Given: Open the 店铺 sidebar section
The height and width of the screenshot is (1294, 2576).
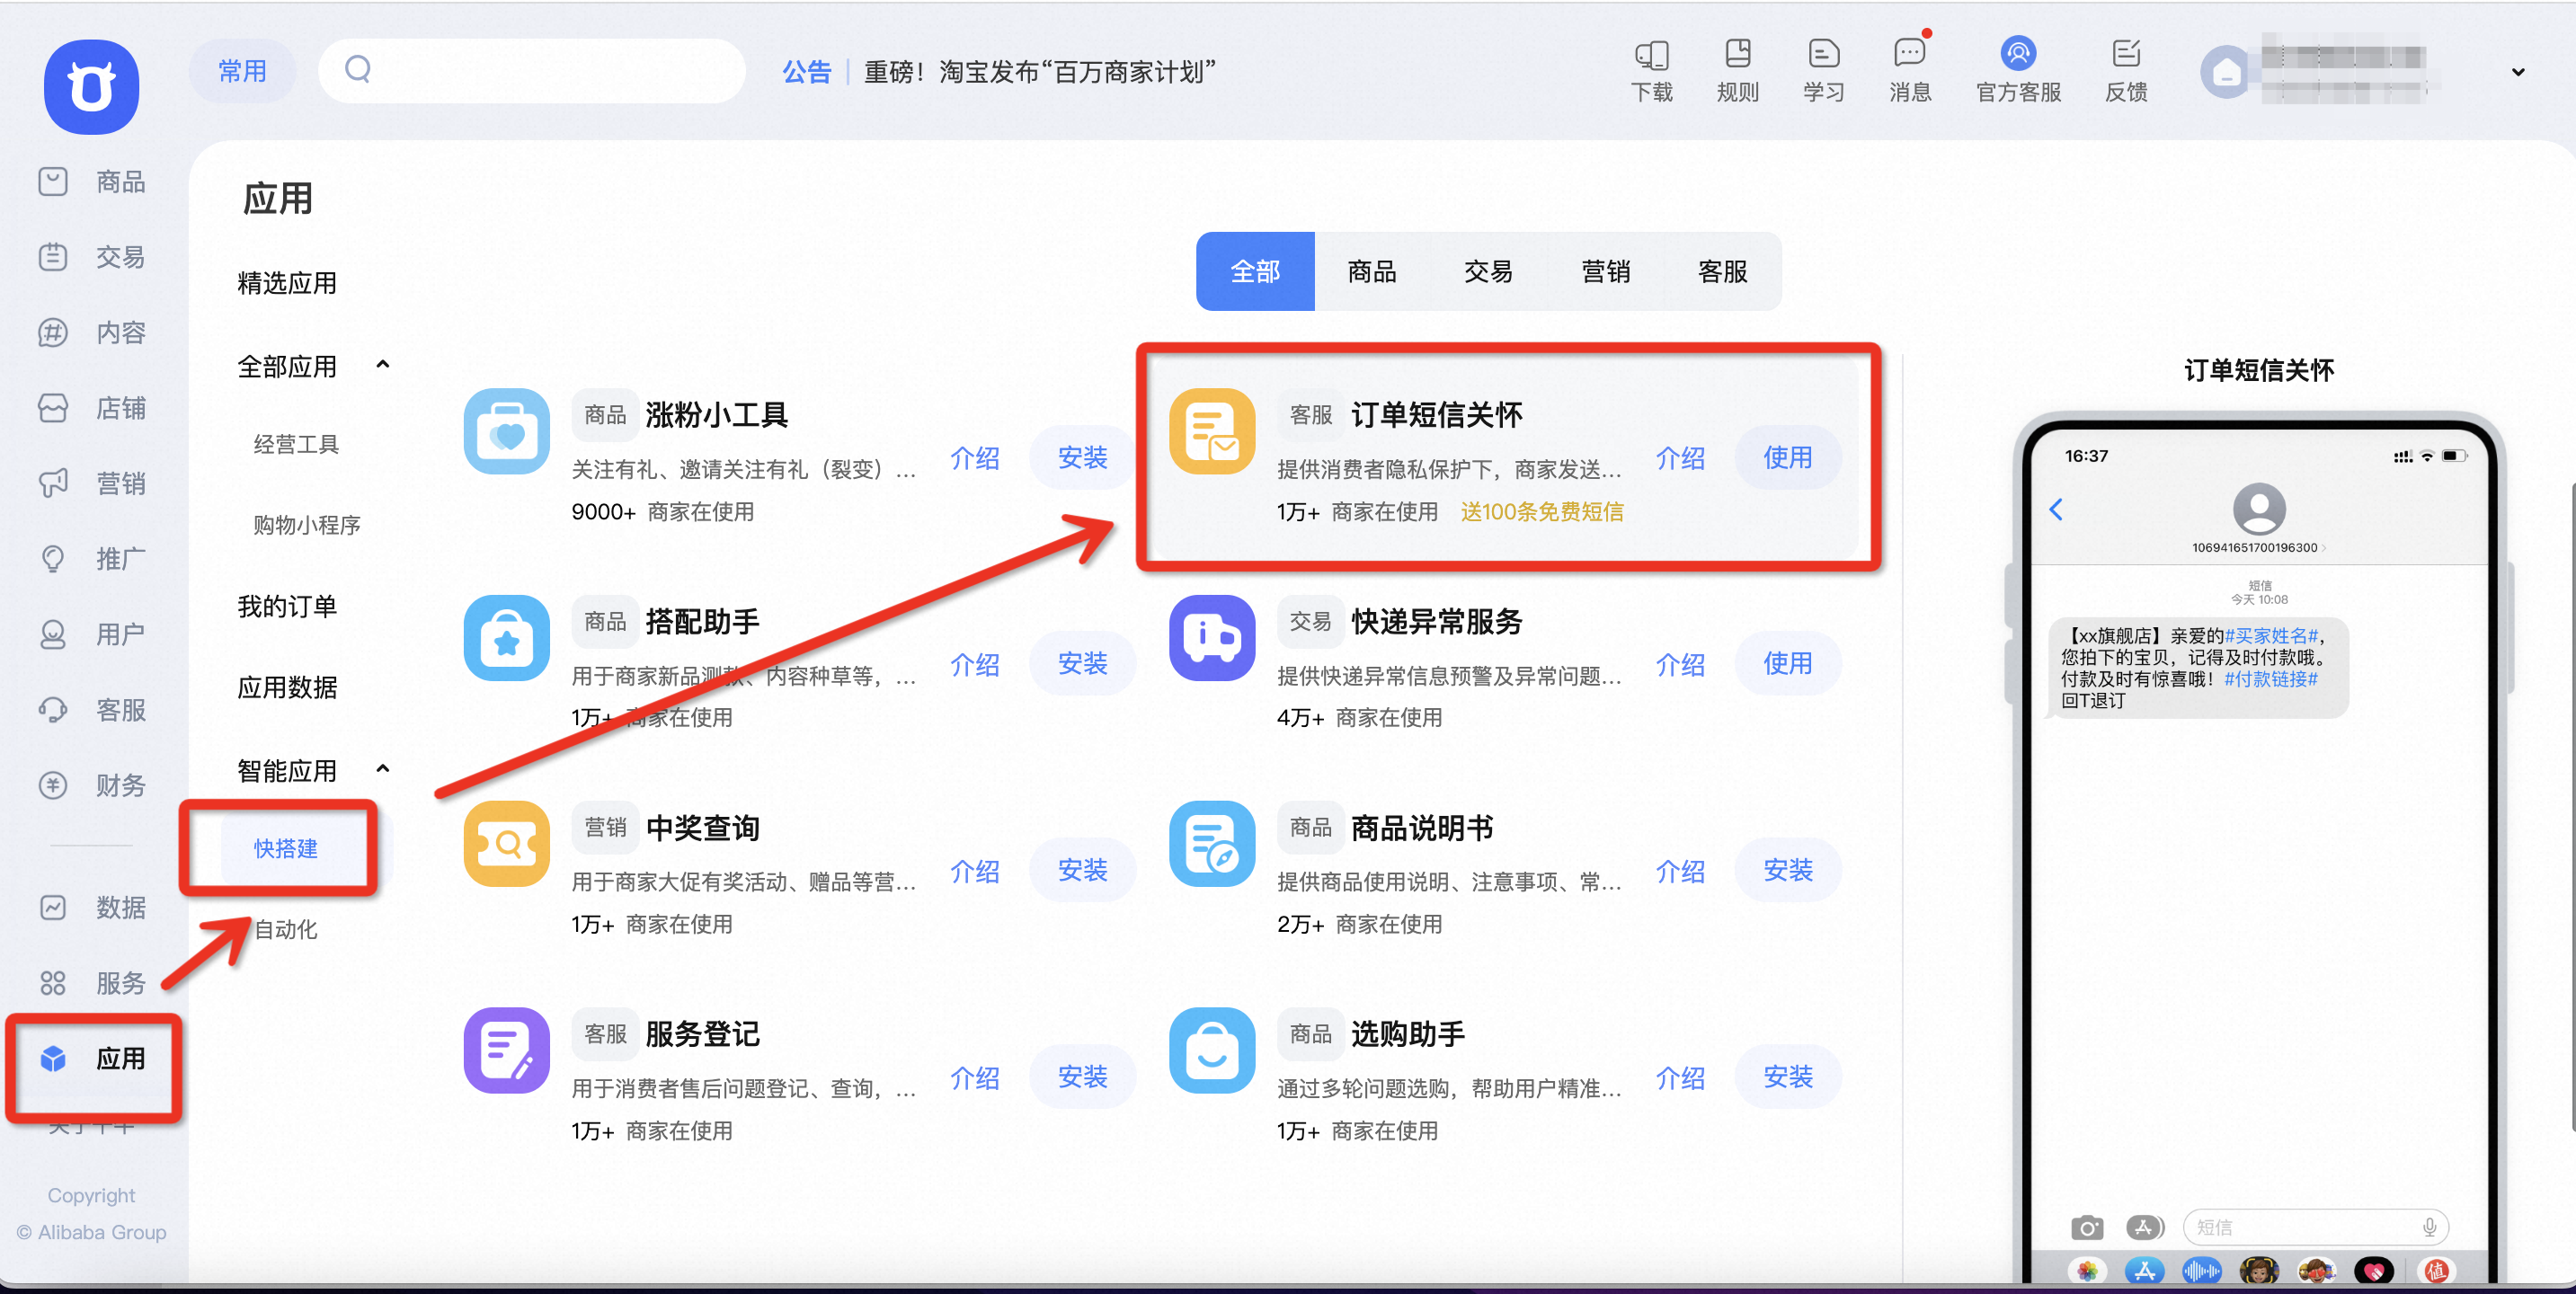Looking at the screenshot, I should pos(92,408).
